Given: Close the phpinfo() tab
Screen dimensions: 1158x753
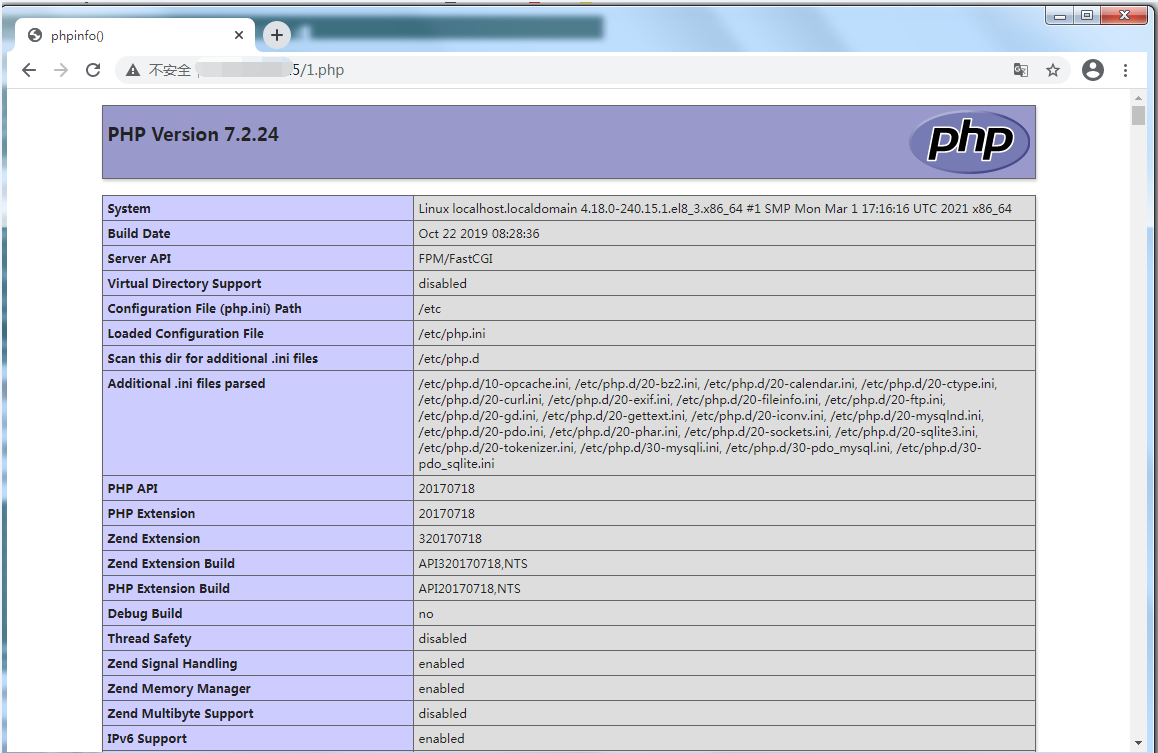Looking at the screenshot, I should coord(239,35).
